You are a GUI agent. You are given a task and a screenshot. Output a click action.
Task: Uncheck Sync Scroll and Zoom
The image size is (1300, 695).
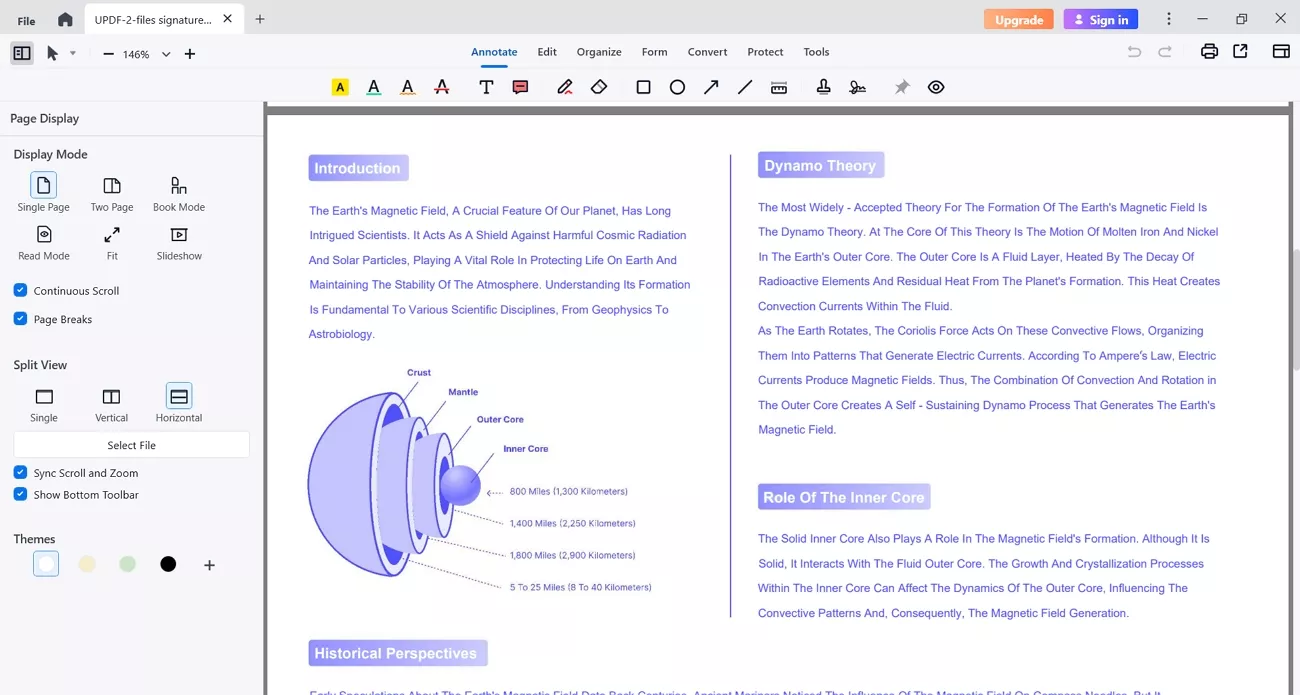coord(20,472)
